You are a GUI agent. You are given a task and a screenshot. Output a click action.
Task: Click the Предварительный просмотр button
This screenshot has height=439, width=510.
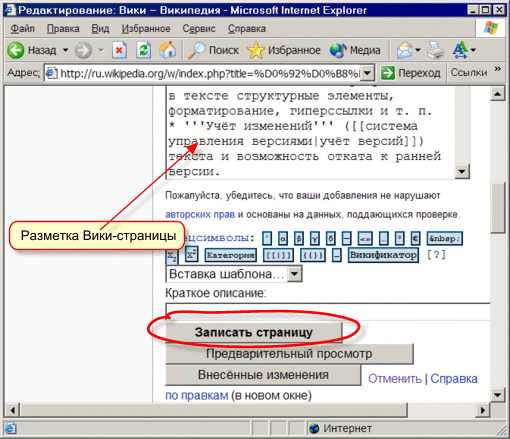pyautogui.click(x=289, y=354)
